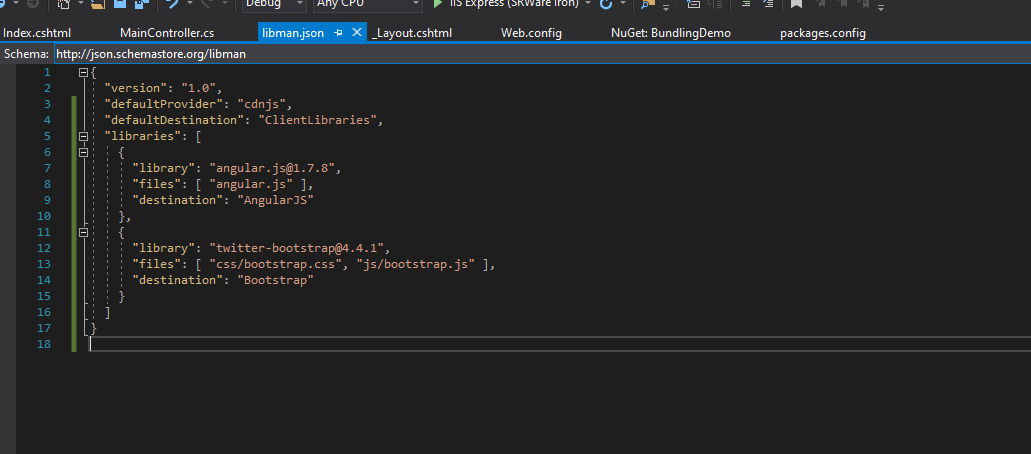The width and height of the screenshot is (1031, 454).
Task: Click line number 18 in the gutter
Action: click(x=43, y=344)
